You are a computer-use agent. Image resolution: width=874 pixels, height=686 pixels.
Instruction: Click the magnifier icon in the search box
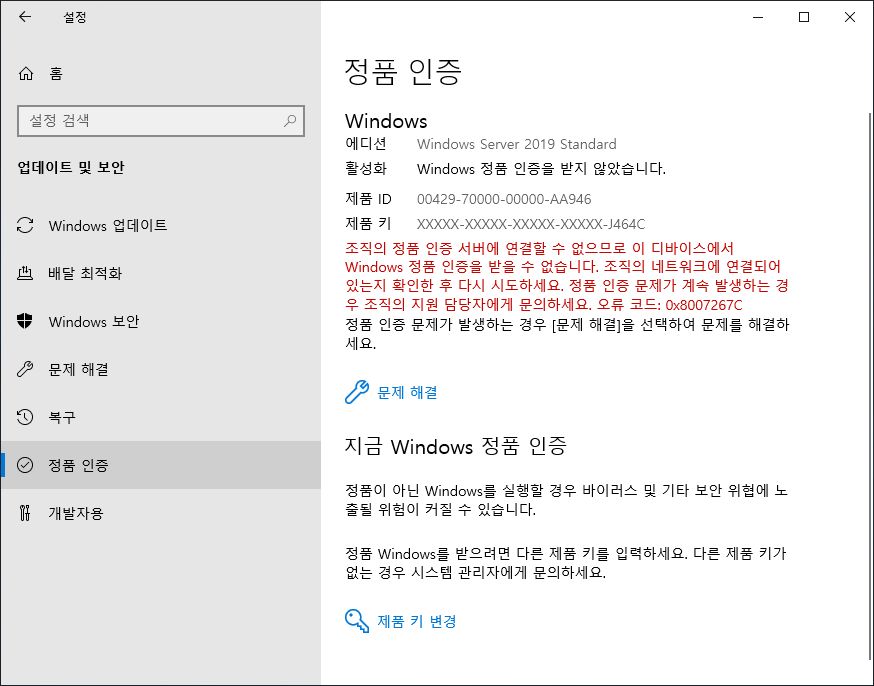pos(290,120)
